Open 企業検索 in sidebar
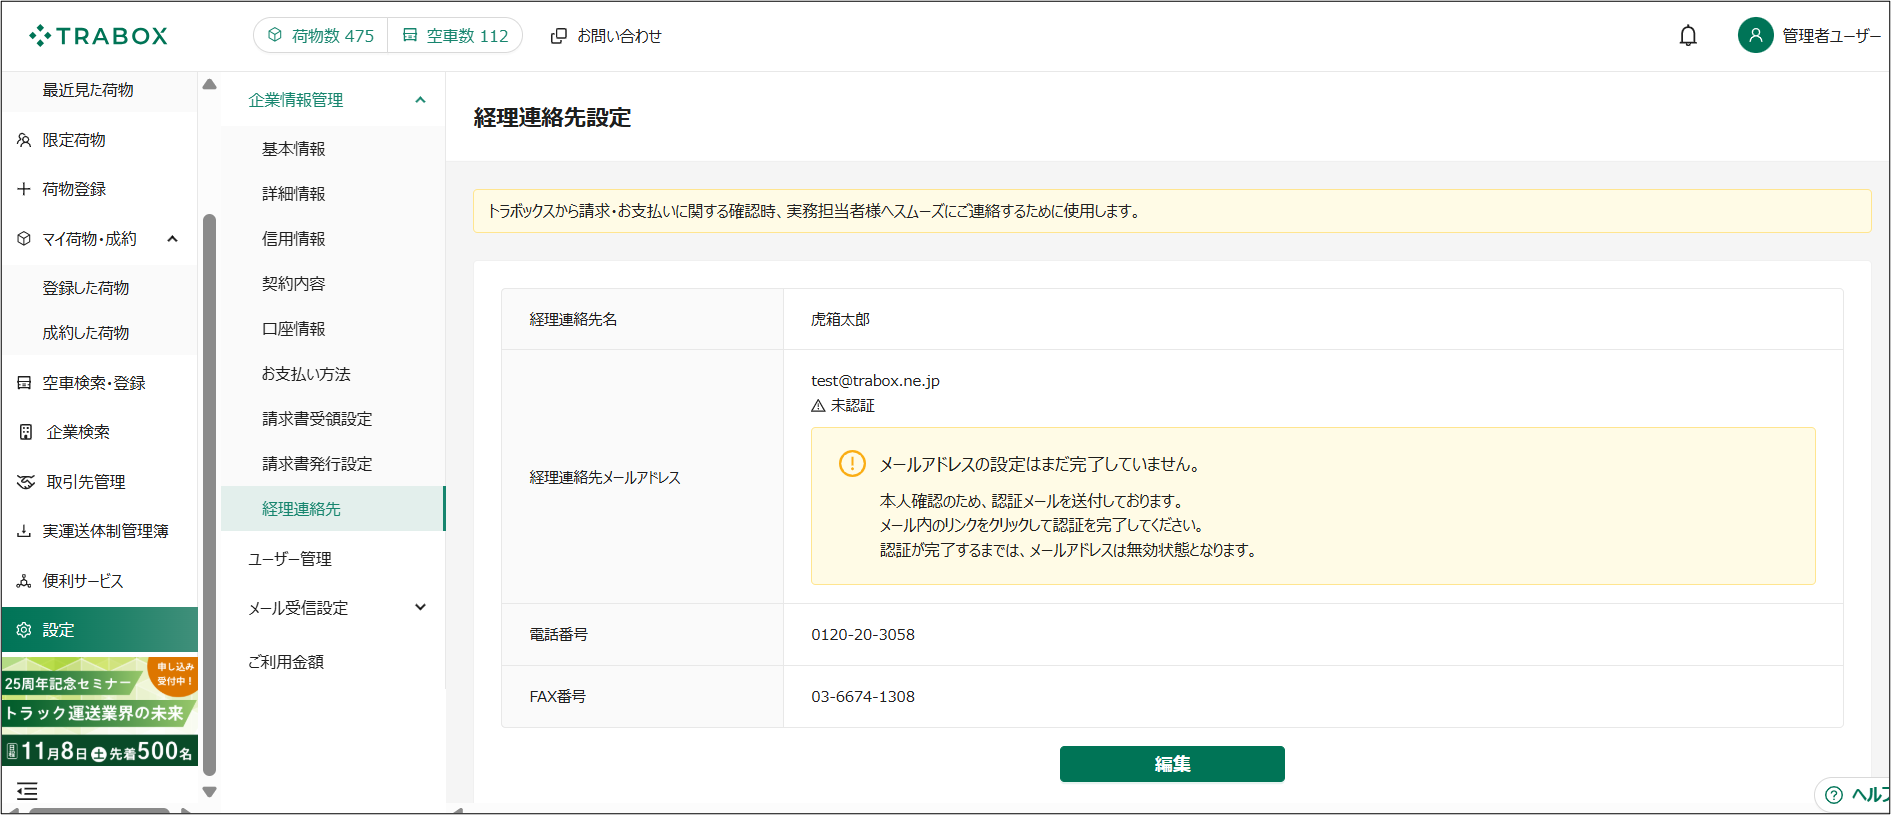This screenshot has height=815, width=1891. click(x=78, y=432)
